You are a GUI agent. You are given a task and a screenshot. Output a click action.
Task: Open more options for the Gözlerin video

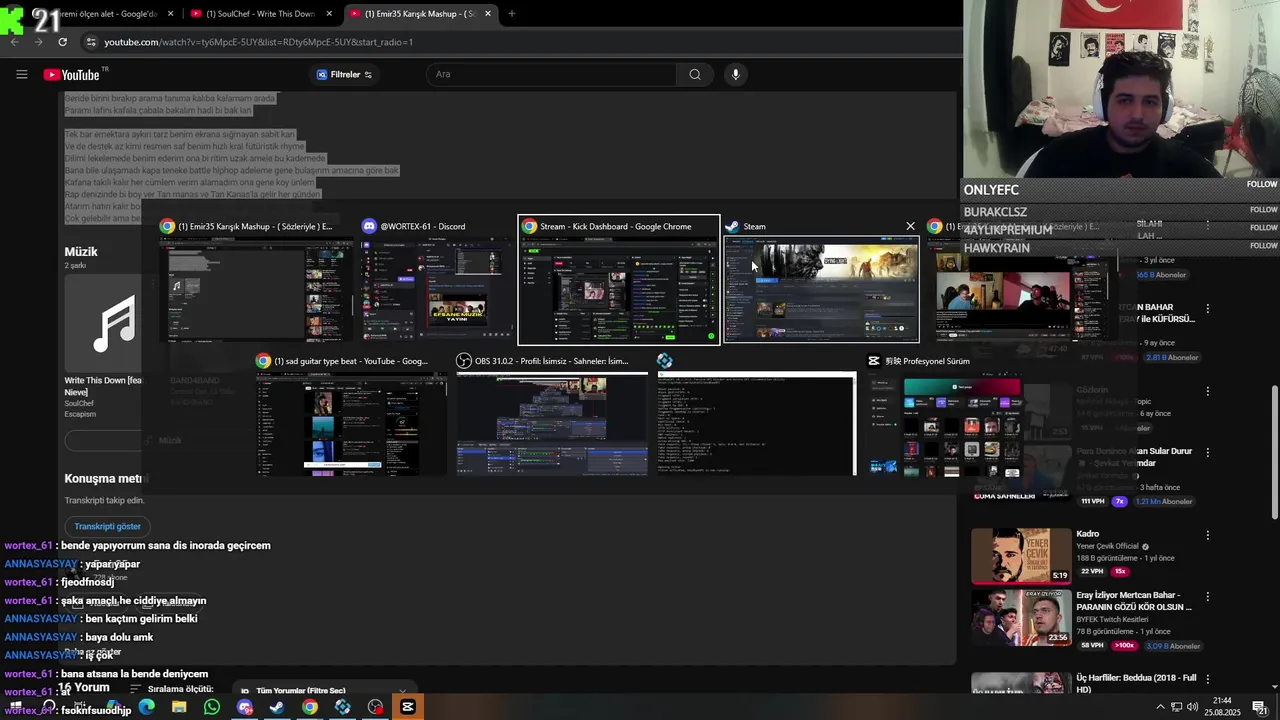(x=1208, y=391)
